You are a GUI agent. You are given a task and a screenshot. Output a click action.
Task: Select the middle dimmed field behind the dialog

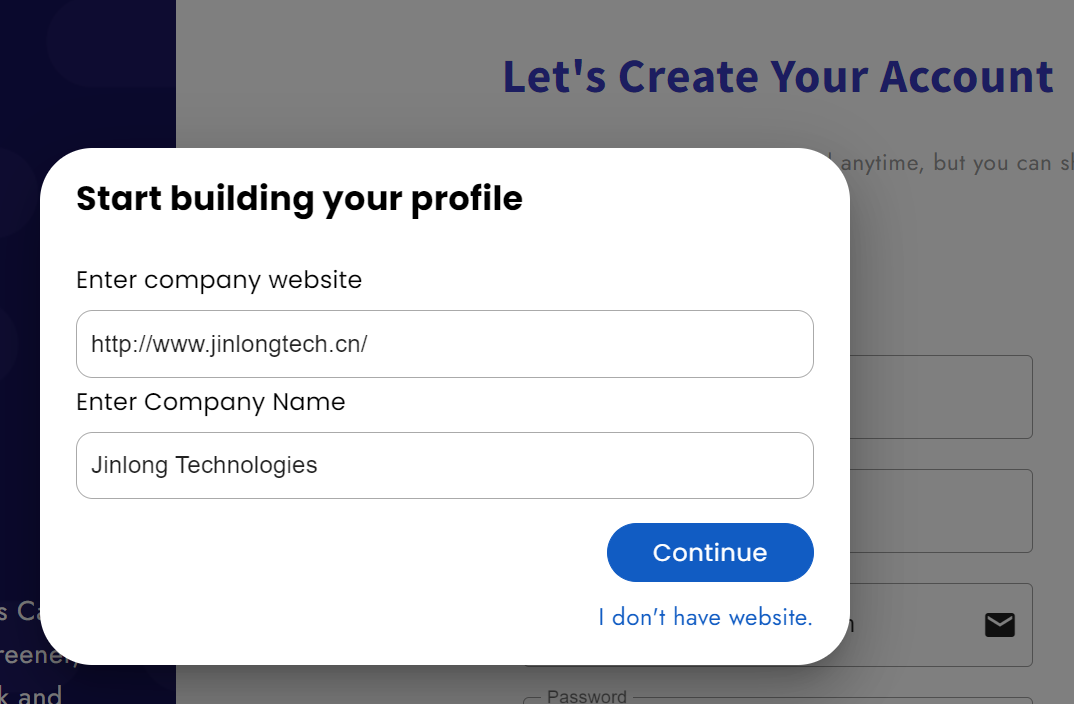[941, 511]
